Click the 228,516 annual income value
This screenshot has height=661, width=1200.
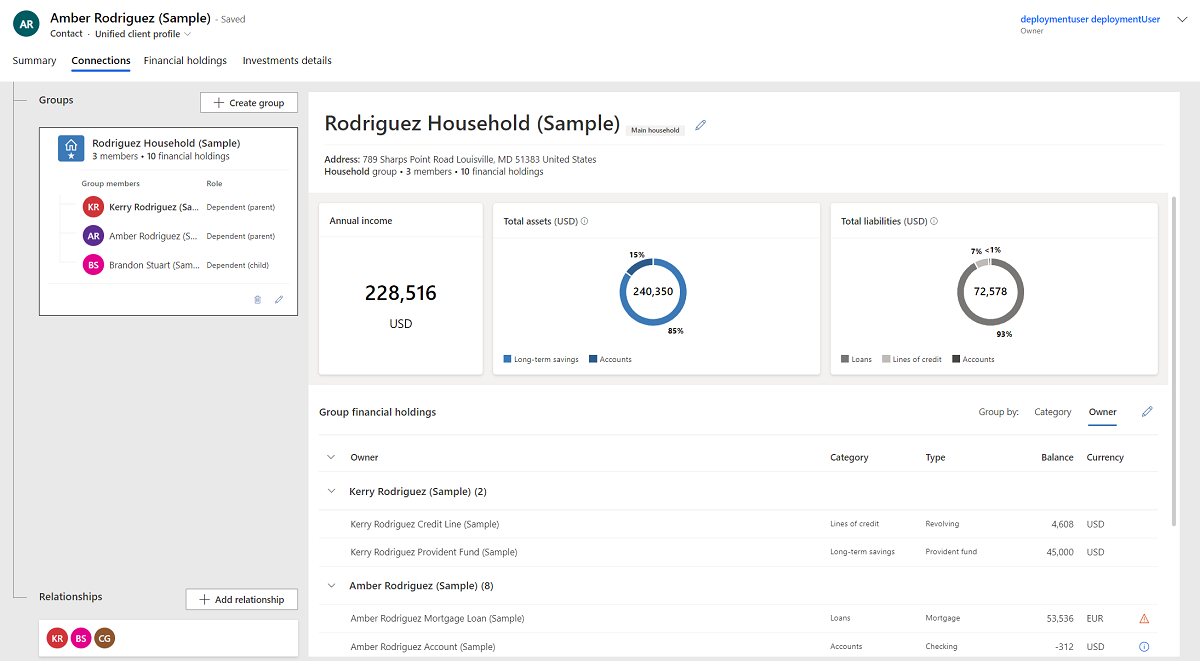click(400, 293)
